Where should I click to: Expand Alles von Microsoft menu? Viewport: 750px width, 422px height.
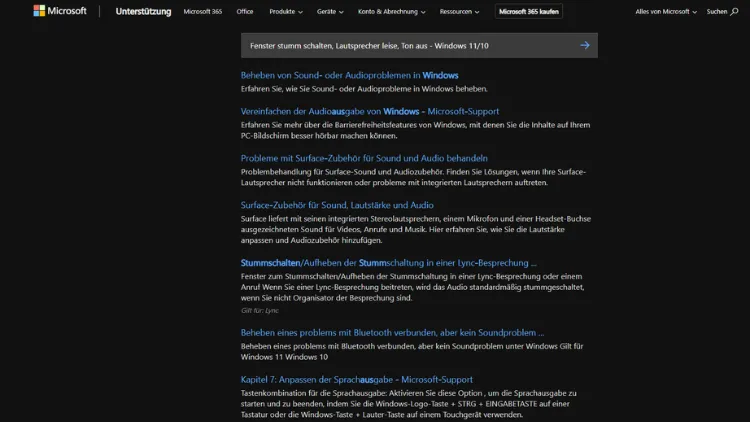click(666, 11)
